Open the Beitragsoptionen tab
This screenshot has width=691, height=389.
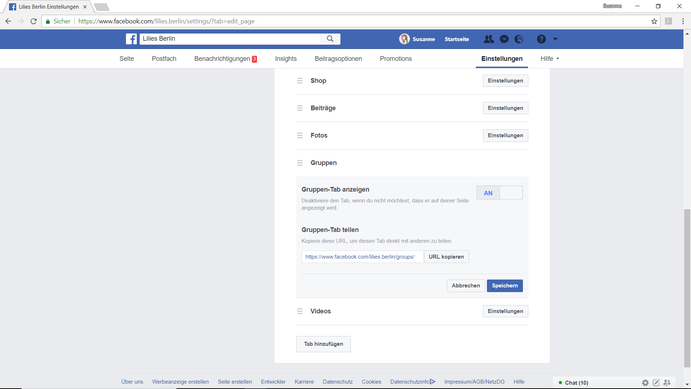coord(338,59)
